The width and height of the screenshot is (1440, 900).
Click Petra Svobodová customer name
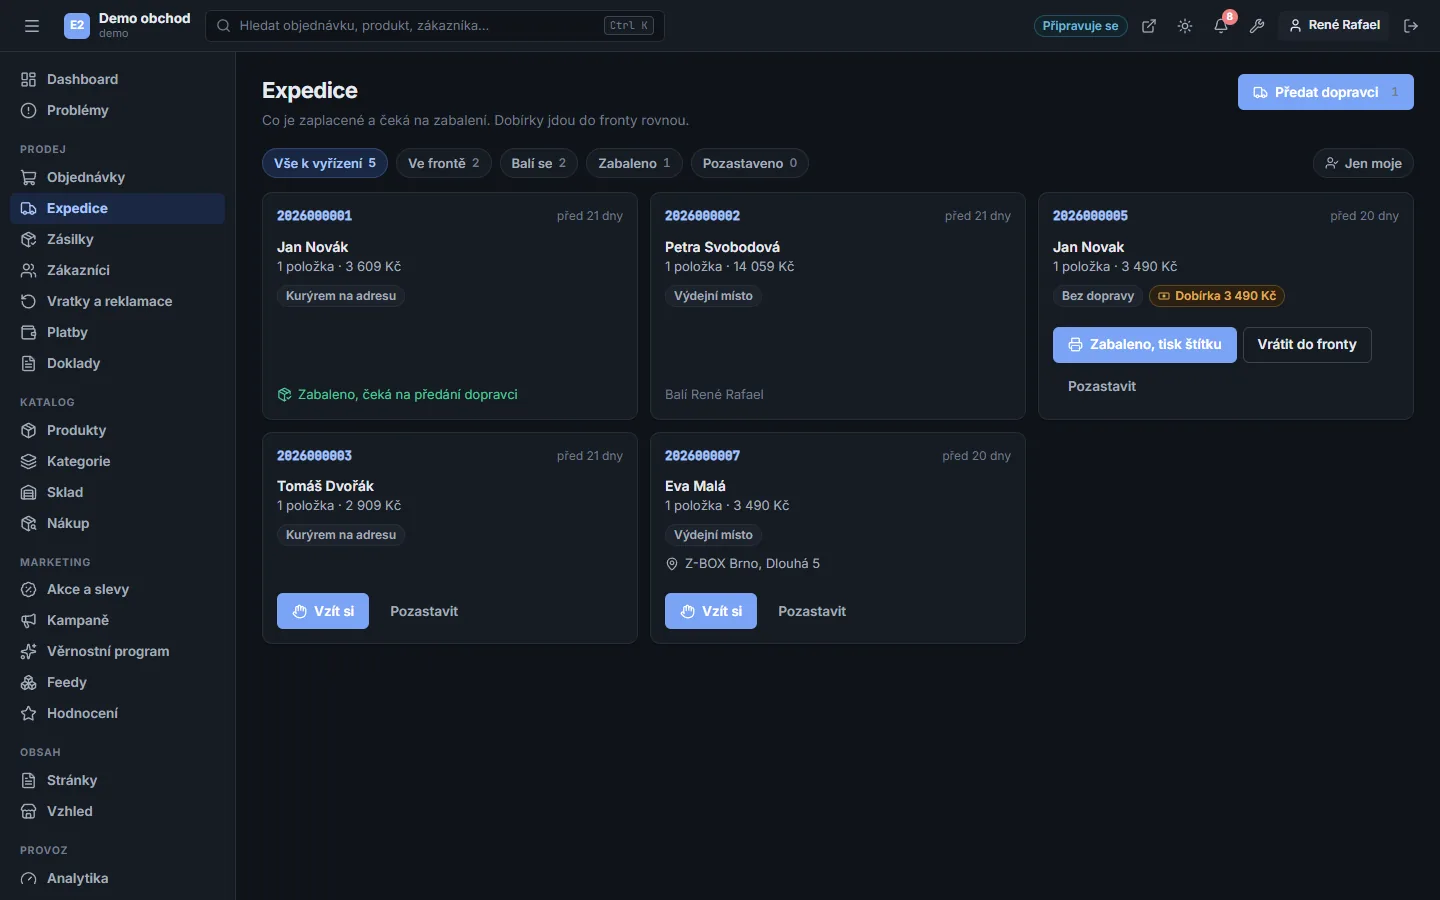722,247
